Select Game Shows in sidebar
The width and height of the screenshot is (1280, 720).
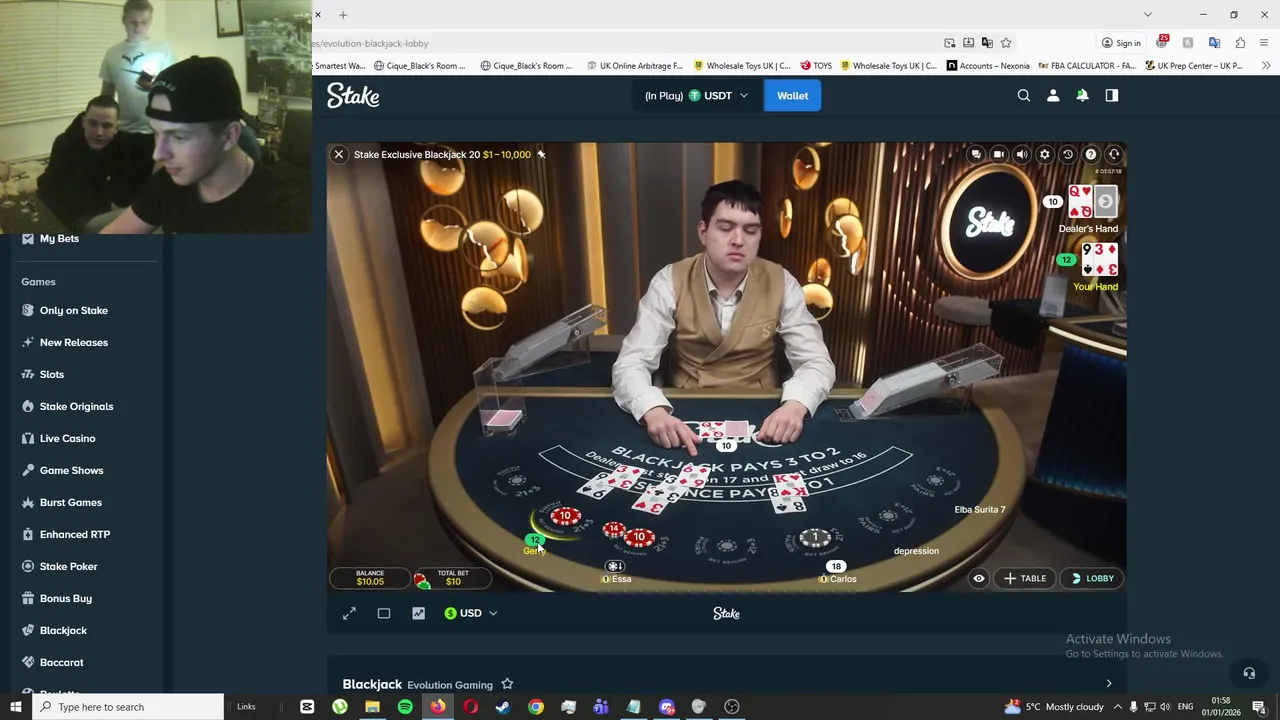click(x=71, y=470)
